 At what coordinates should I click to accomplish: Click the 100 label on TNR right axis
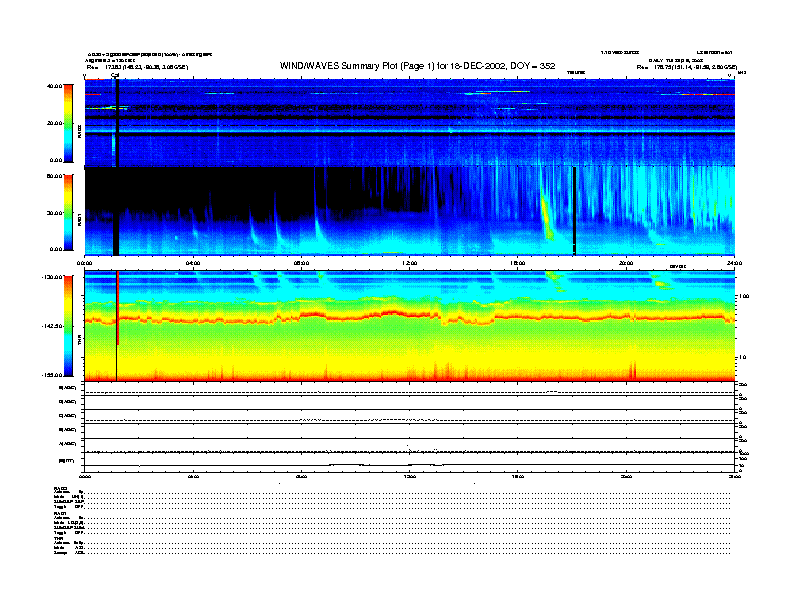(x=744, y=296)
